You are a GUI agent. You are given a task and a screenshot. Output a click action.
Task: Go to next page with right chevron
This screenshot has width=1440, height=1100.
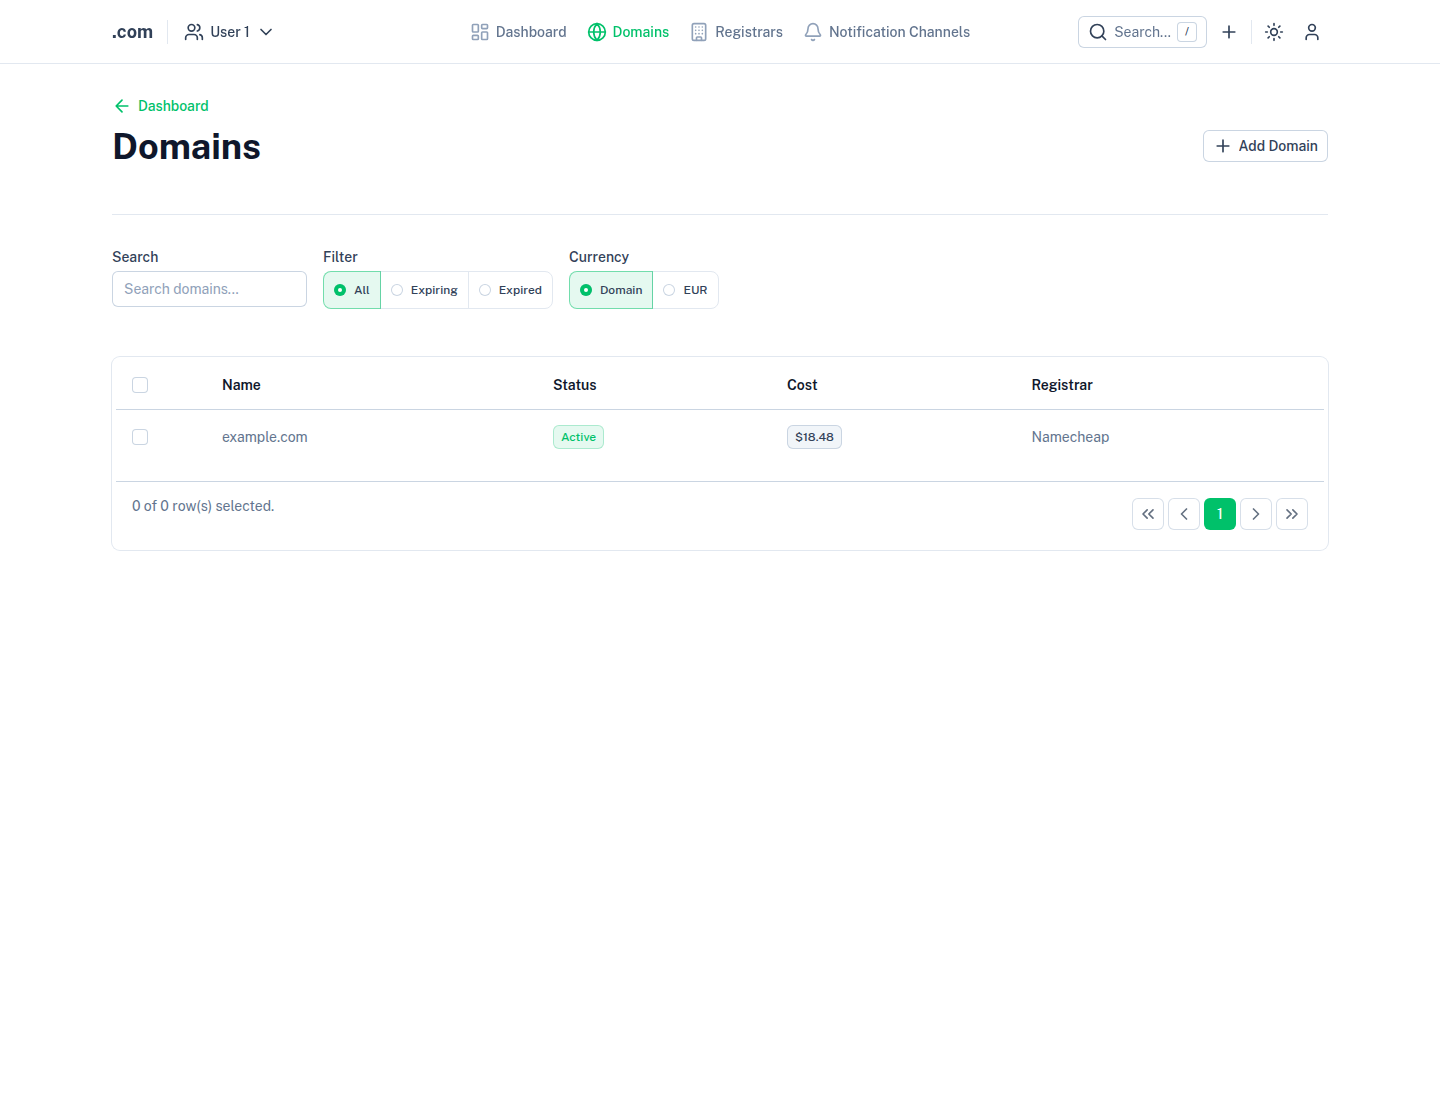pyautogui.click(x=1256, y=514)
